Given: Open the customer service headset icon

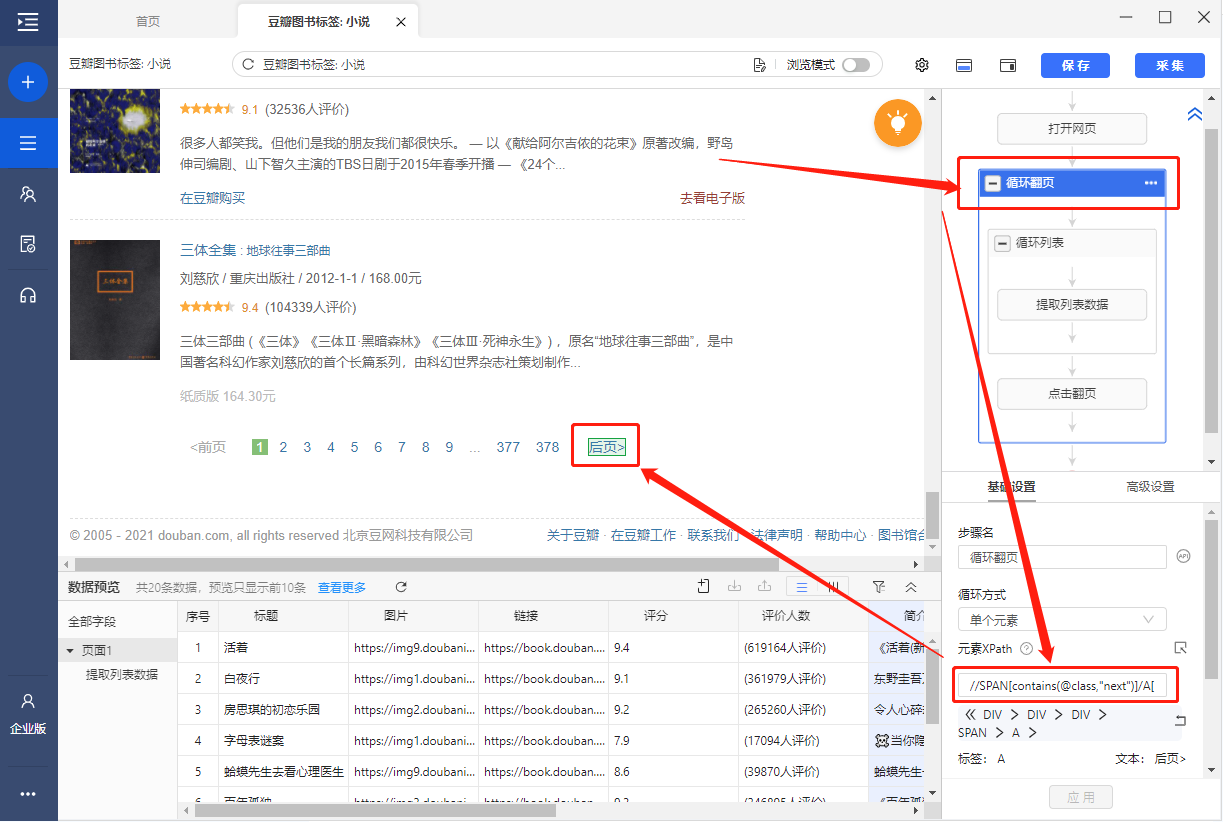Looking at the screenshot, I should [28, 295].
